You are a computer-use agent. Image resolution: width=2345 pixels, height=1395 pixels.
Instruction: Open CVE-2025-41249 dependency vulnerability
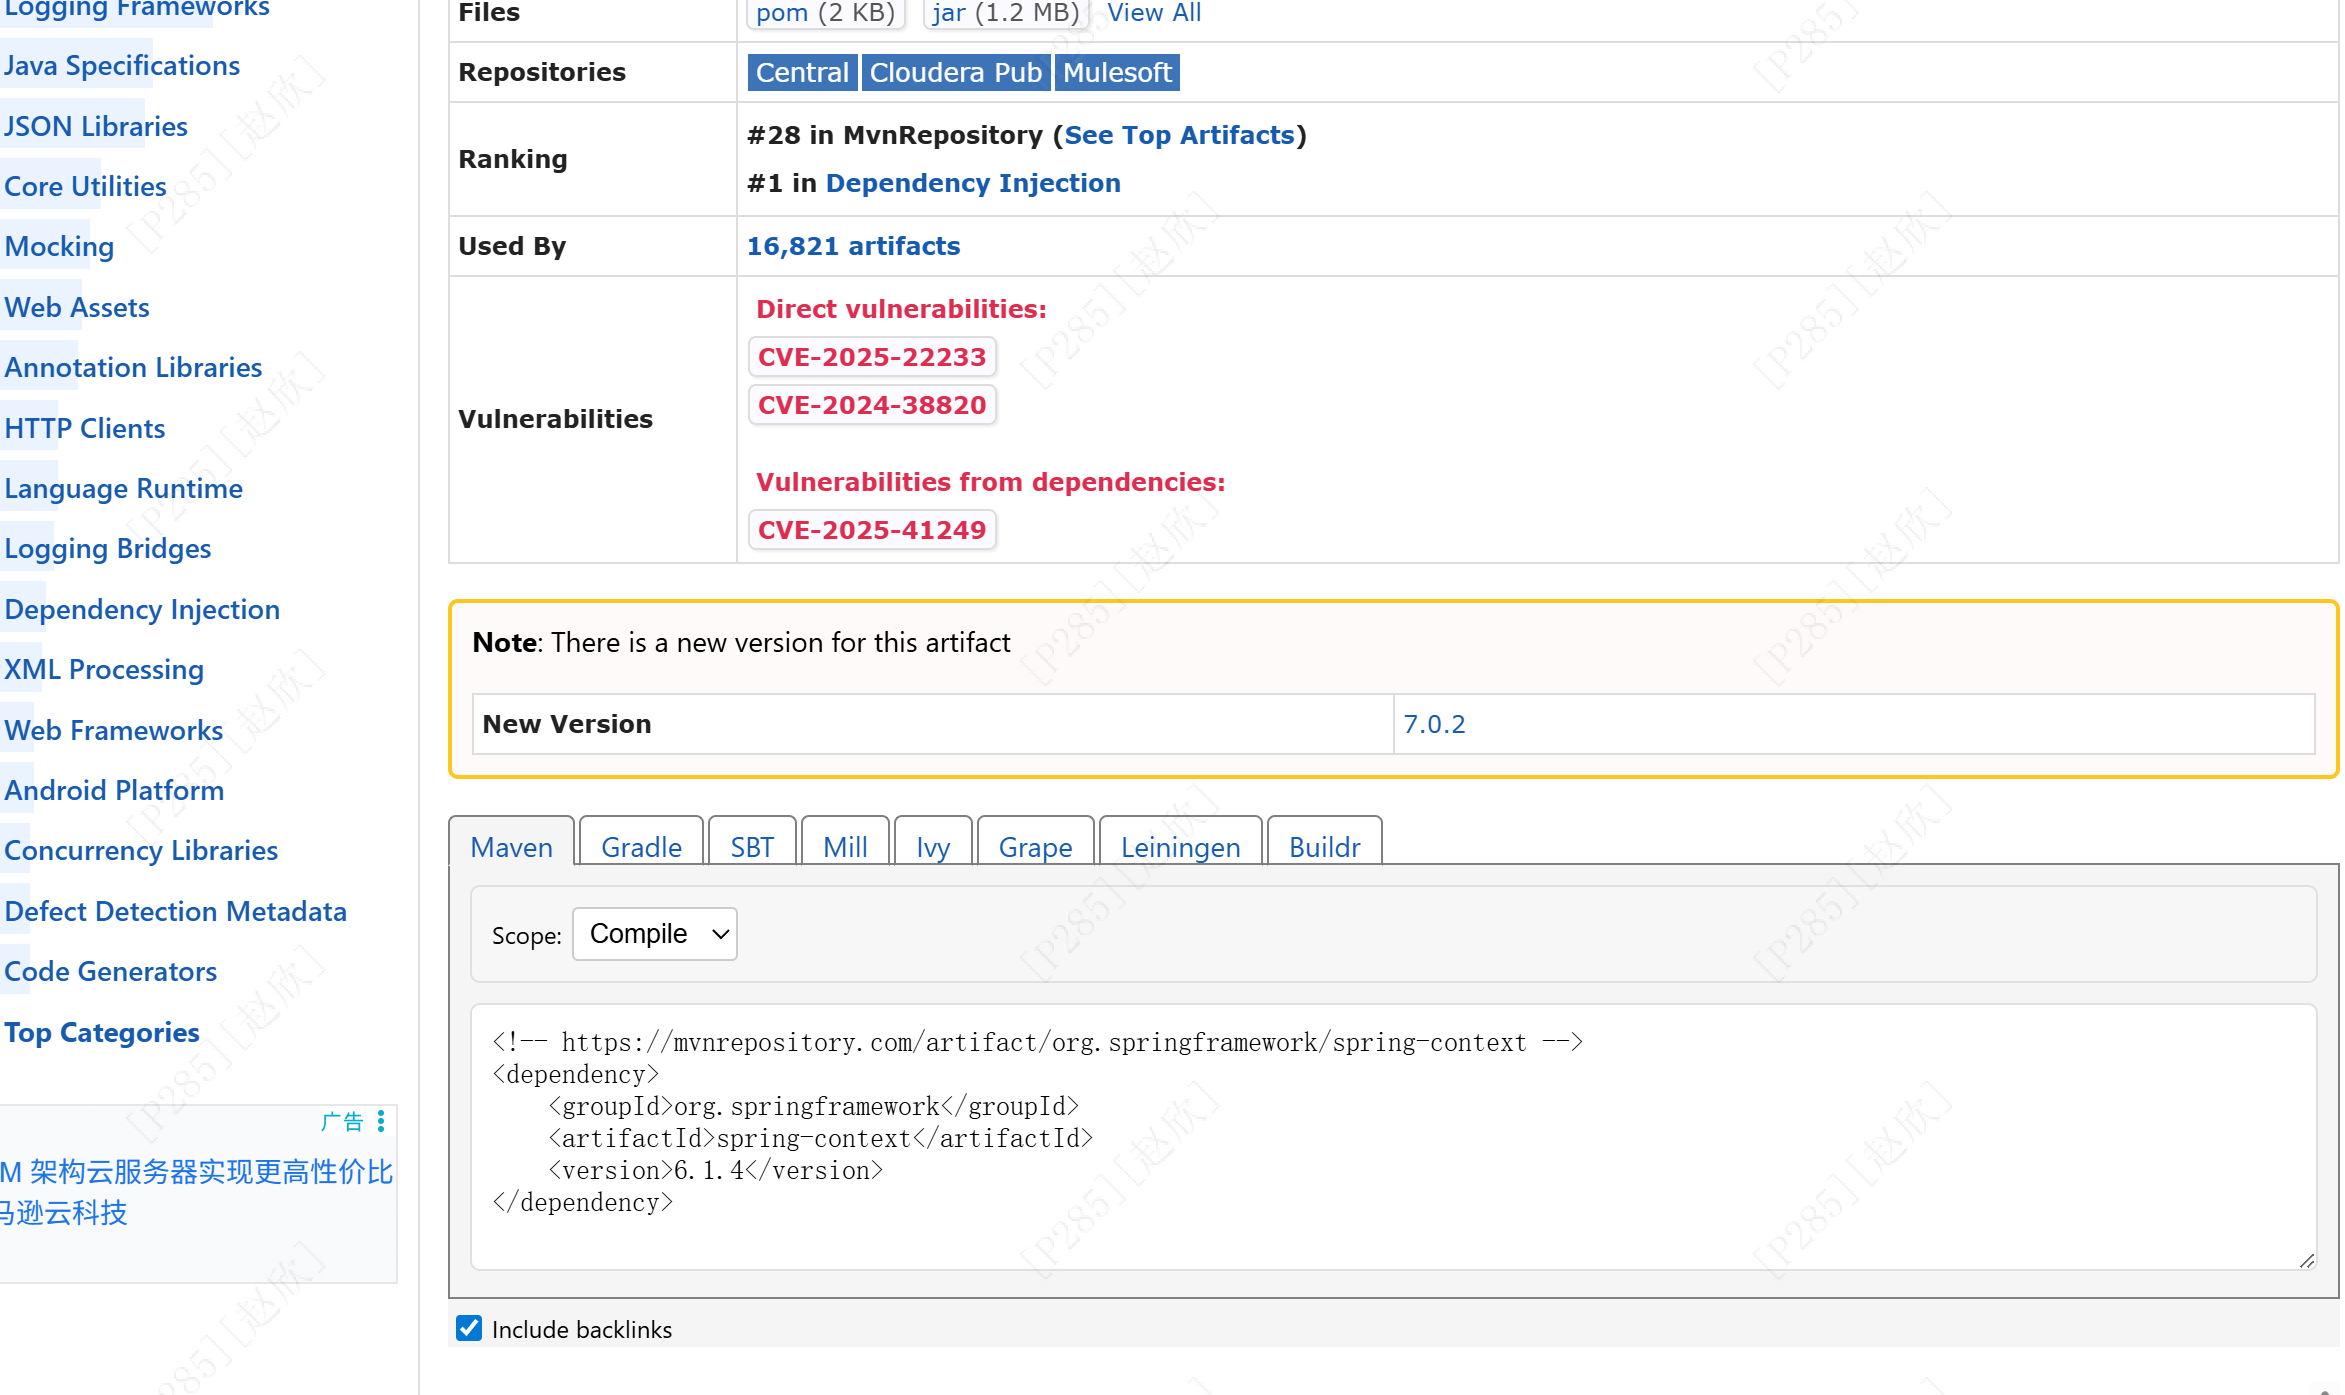pyautogui.click(x=872, y=530)
